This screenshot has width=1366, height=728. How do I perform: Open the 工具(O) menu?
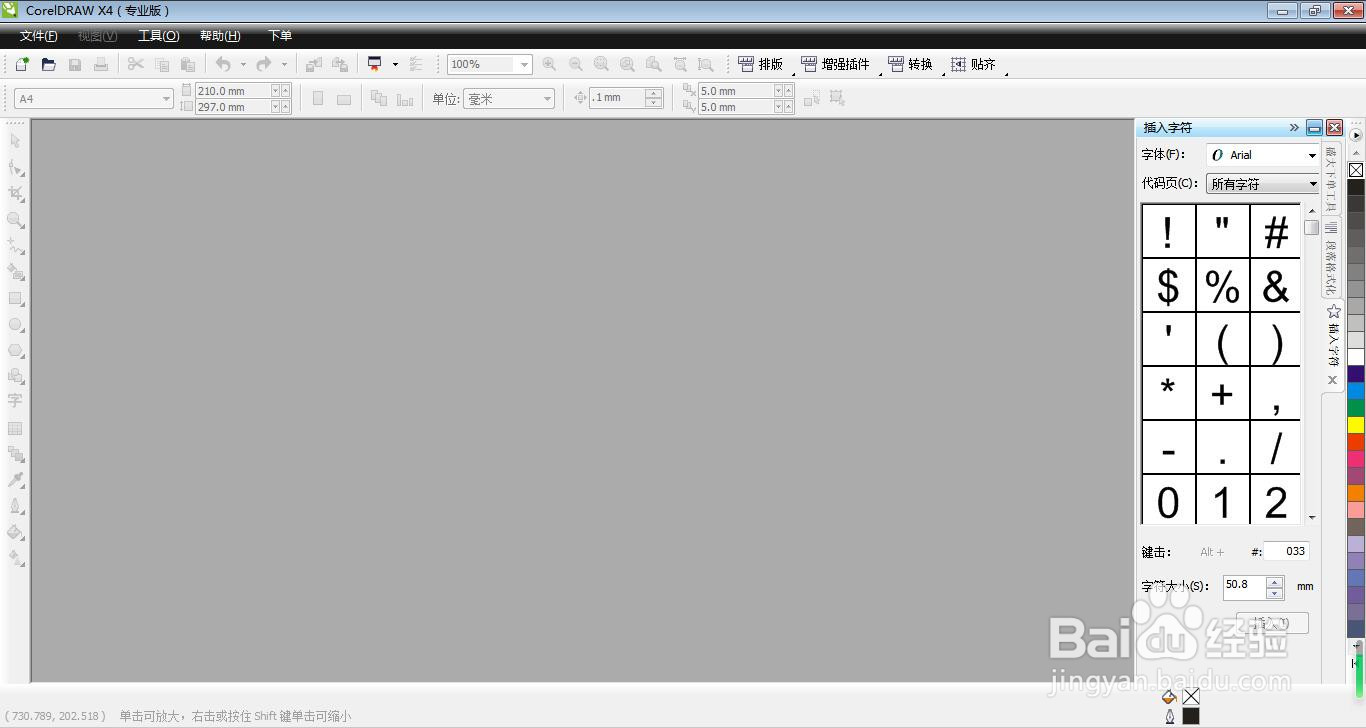pyautogui.click(x=158, y=36)
